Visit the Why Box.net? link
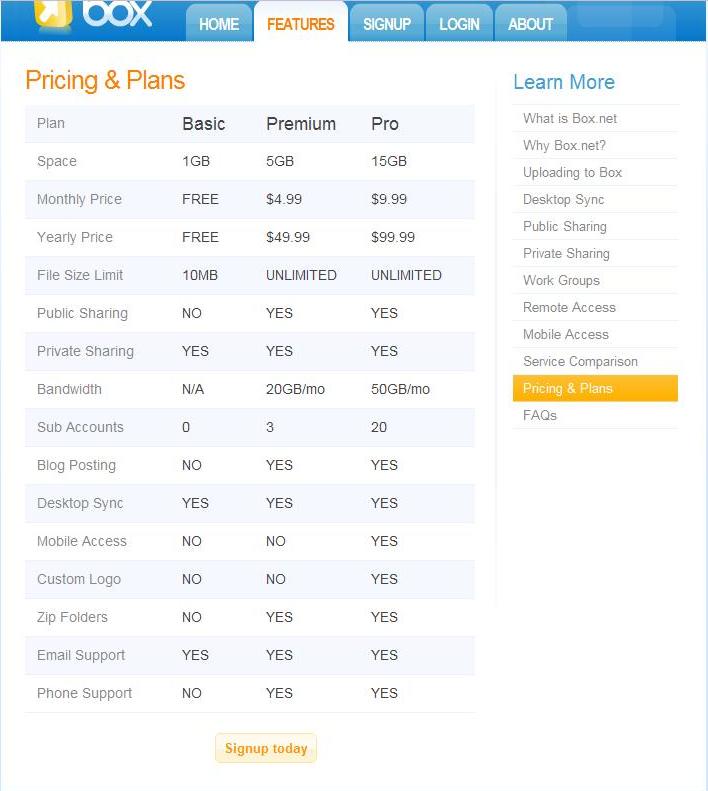 564,145
